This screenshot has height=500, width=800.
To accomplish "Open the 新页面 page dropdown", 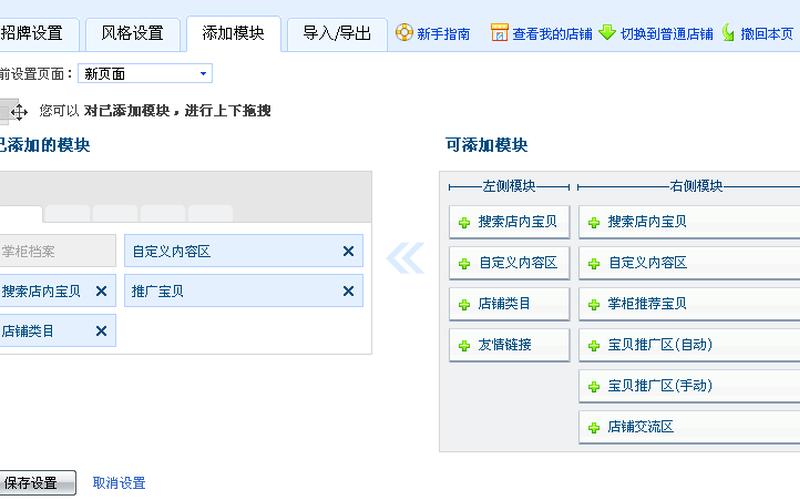I will pos(145,73).
